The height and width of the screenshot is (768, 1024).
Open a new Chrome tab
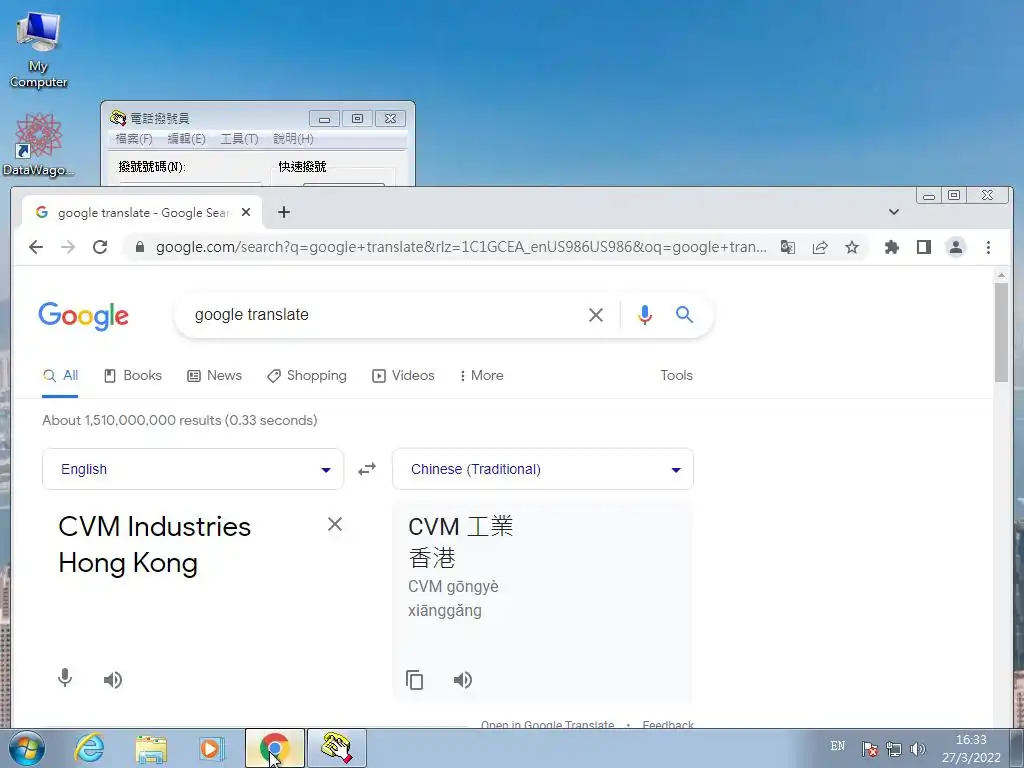click(x=283, y=212)
